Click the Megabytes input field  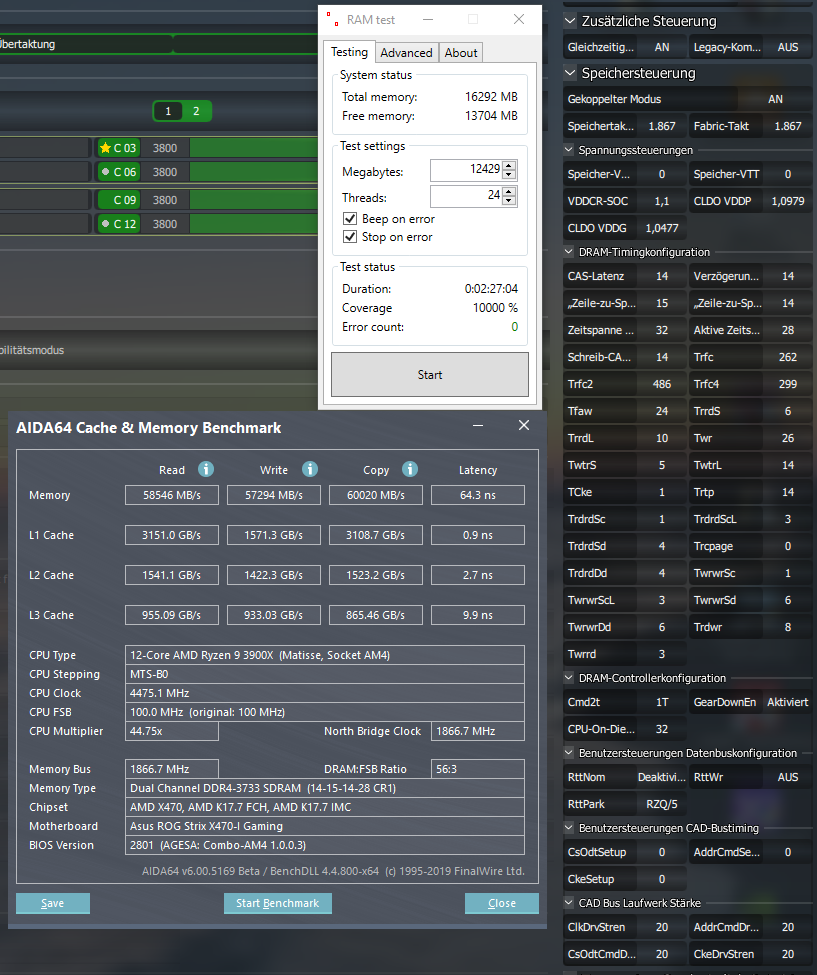(x=466, y=170)
